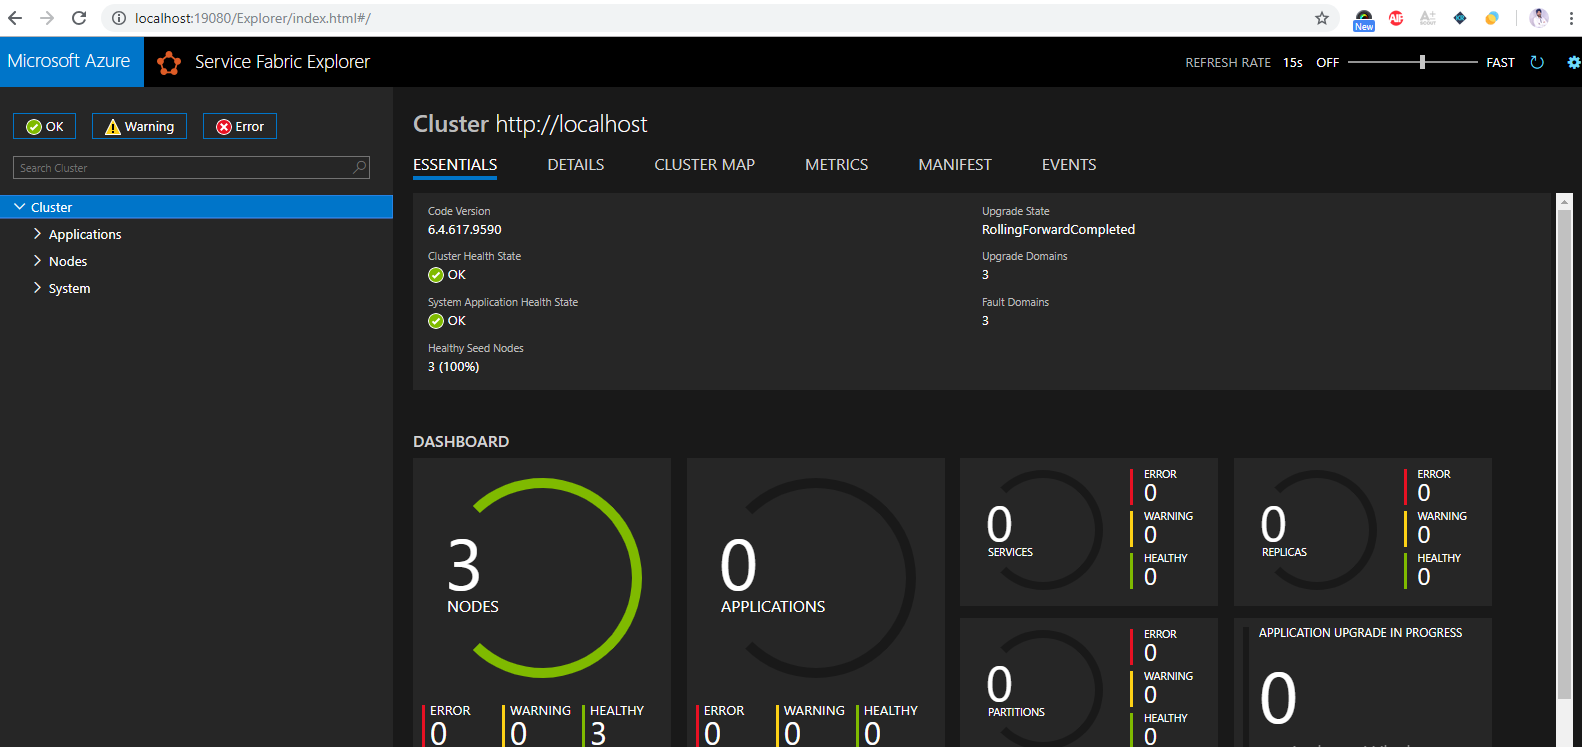Focus the Search Cluster input field
Viewport: 1582px width, 747px height.
191,167
